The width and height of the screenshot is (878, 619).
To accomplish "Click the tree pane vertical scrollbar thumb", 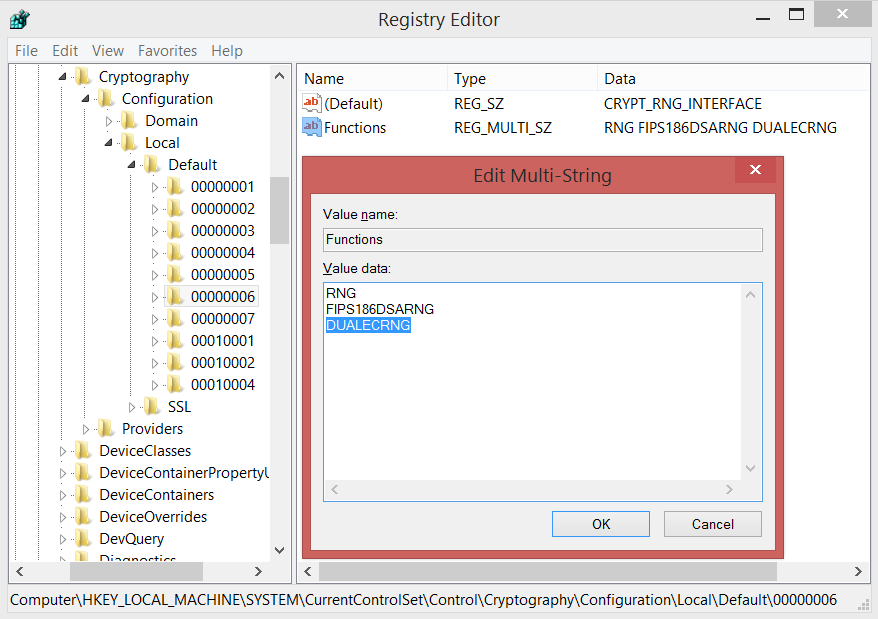I will [279, 210].
